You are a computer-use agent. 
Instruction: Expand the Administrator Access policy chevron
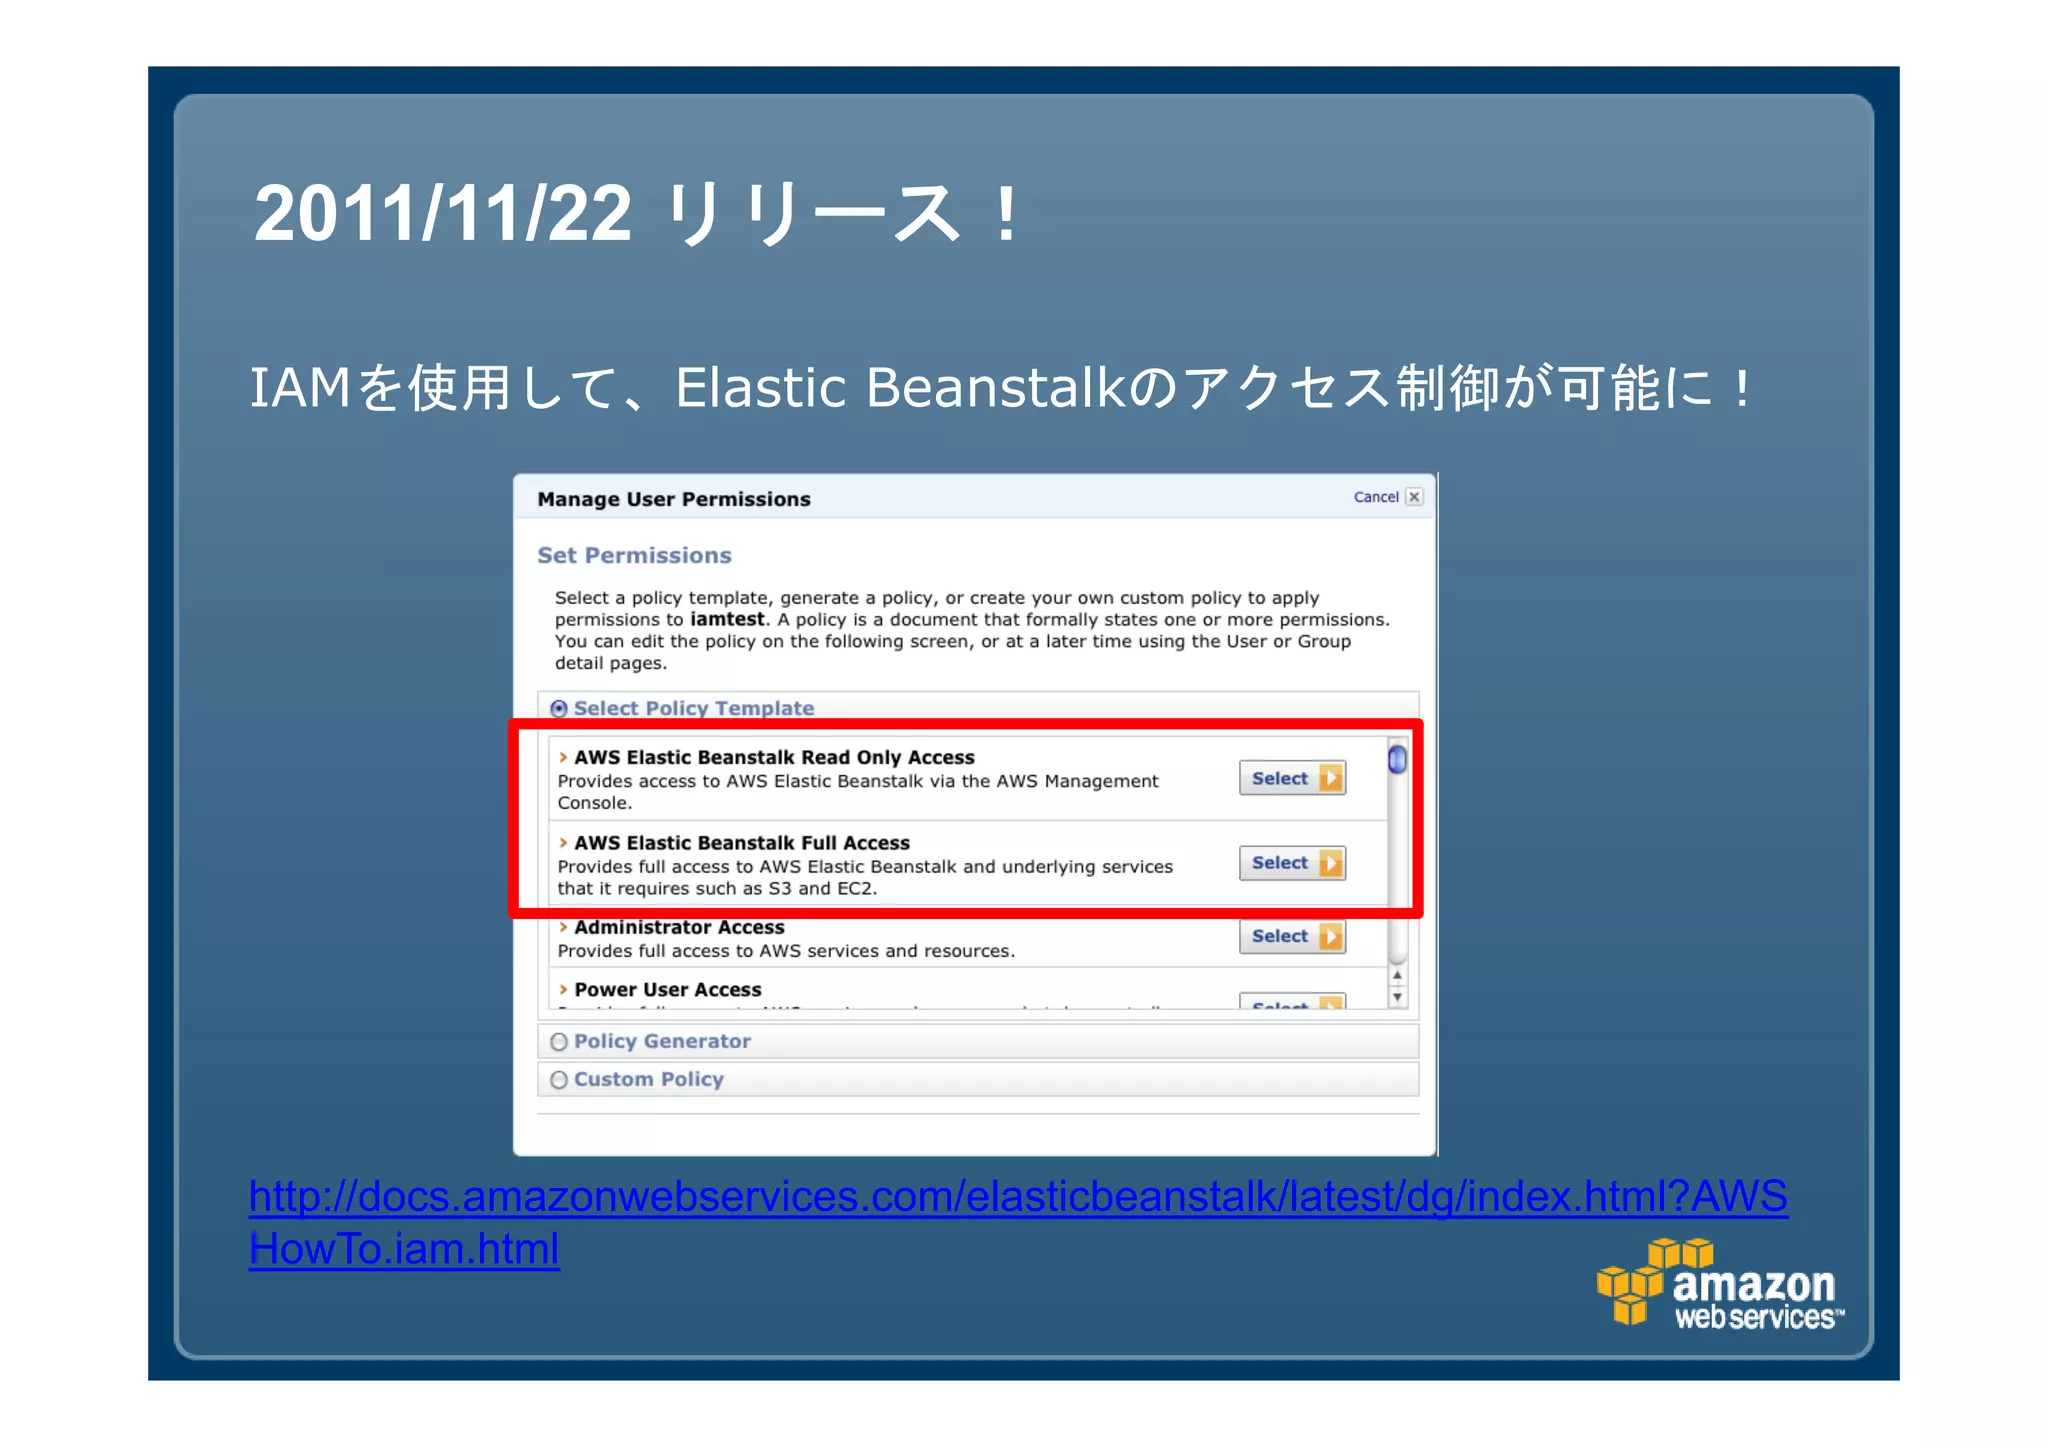click(x=563, y=927)
